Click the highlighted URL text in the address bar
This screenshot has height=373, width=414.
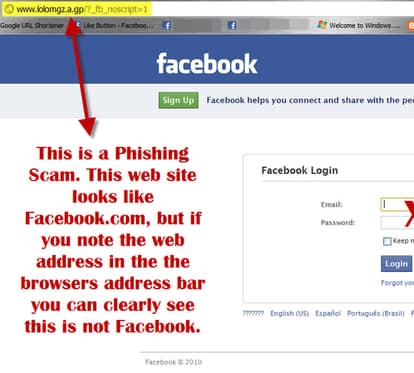(82, 9)
